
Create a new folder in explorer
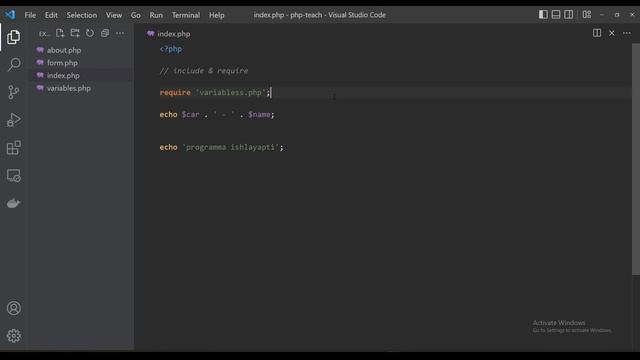pyautogui.click(x=75, y=33)
